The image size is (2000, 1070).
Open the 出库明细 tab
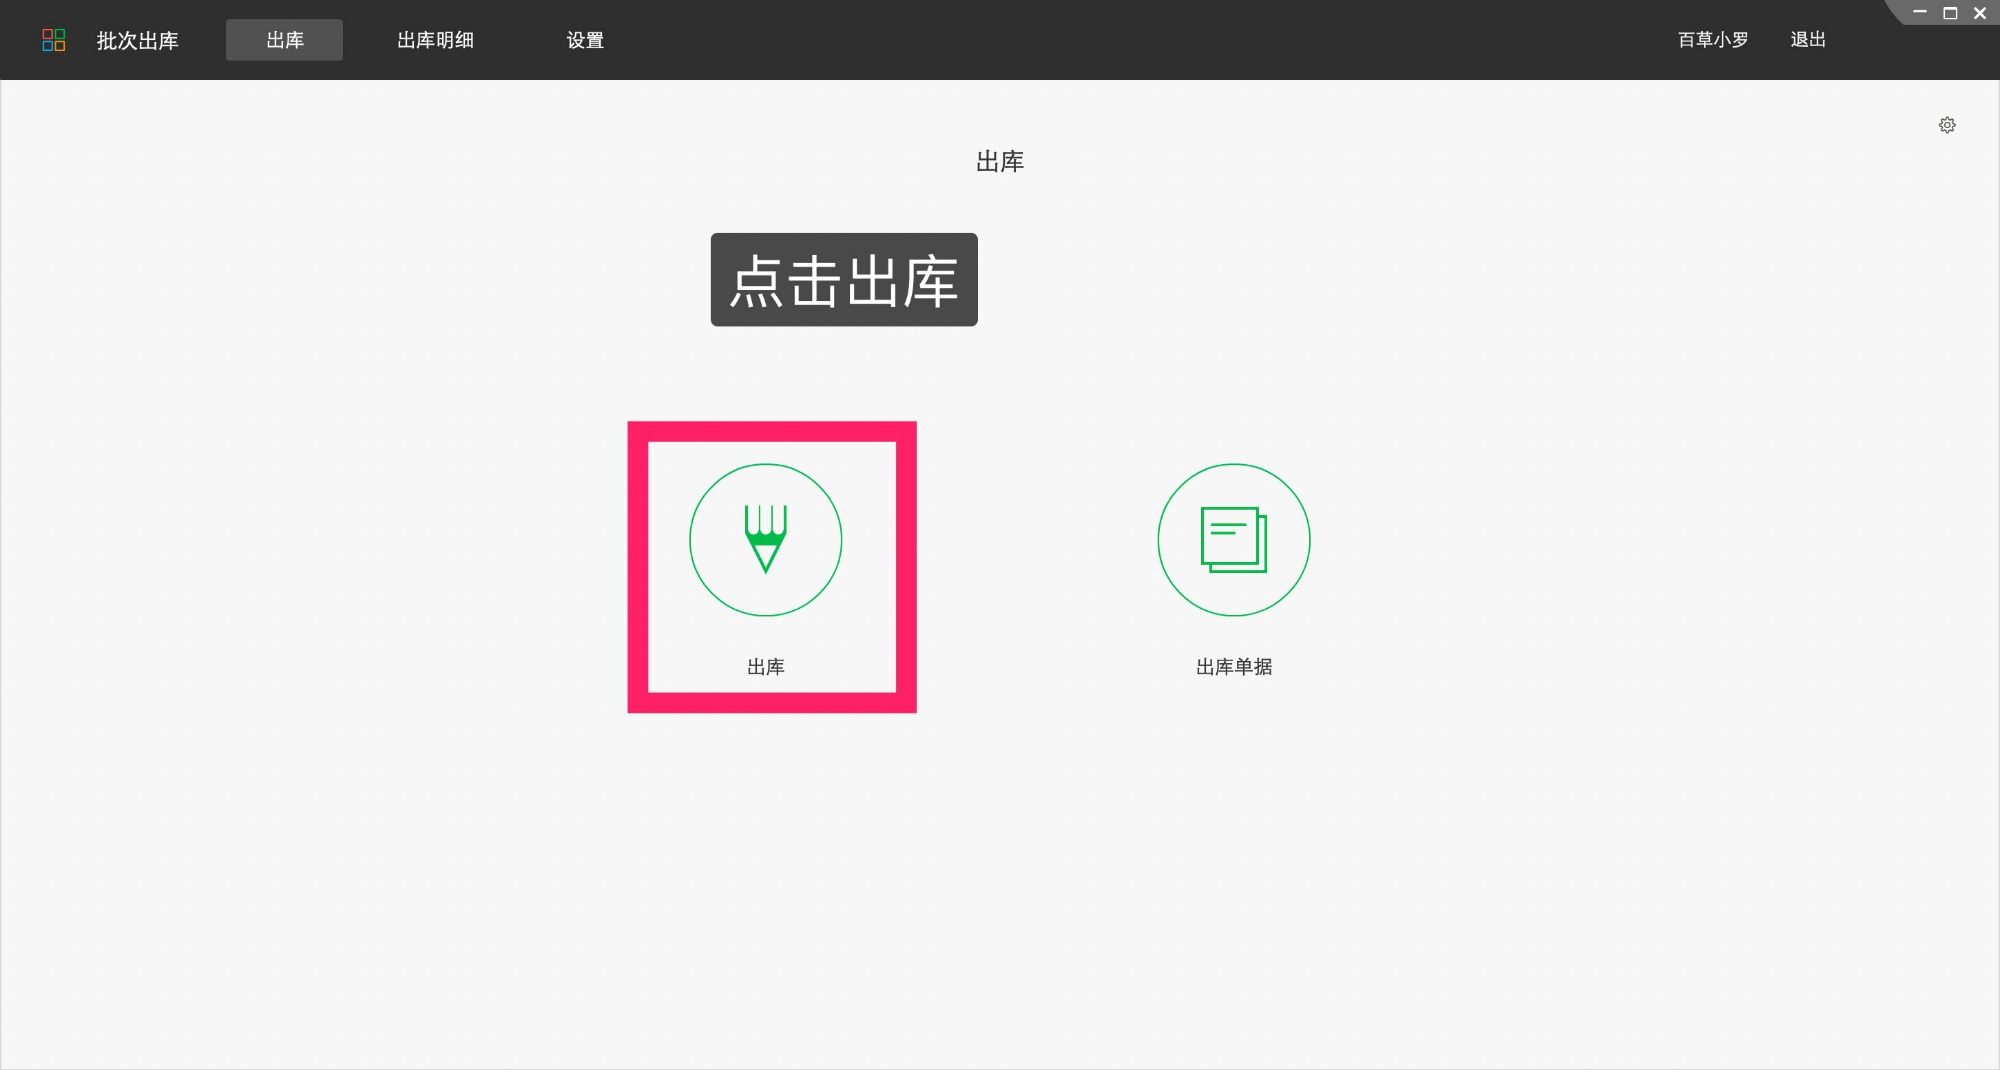pyautogui.click(x=435, y=40)
